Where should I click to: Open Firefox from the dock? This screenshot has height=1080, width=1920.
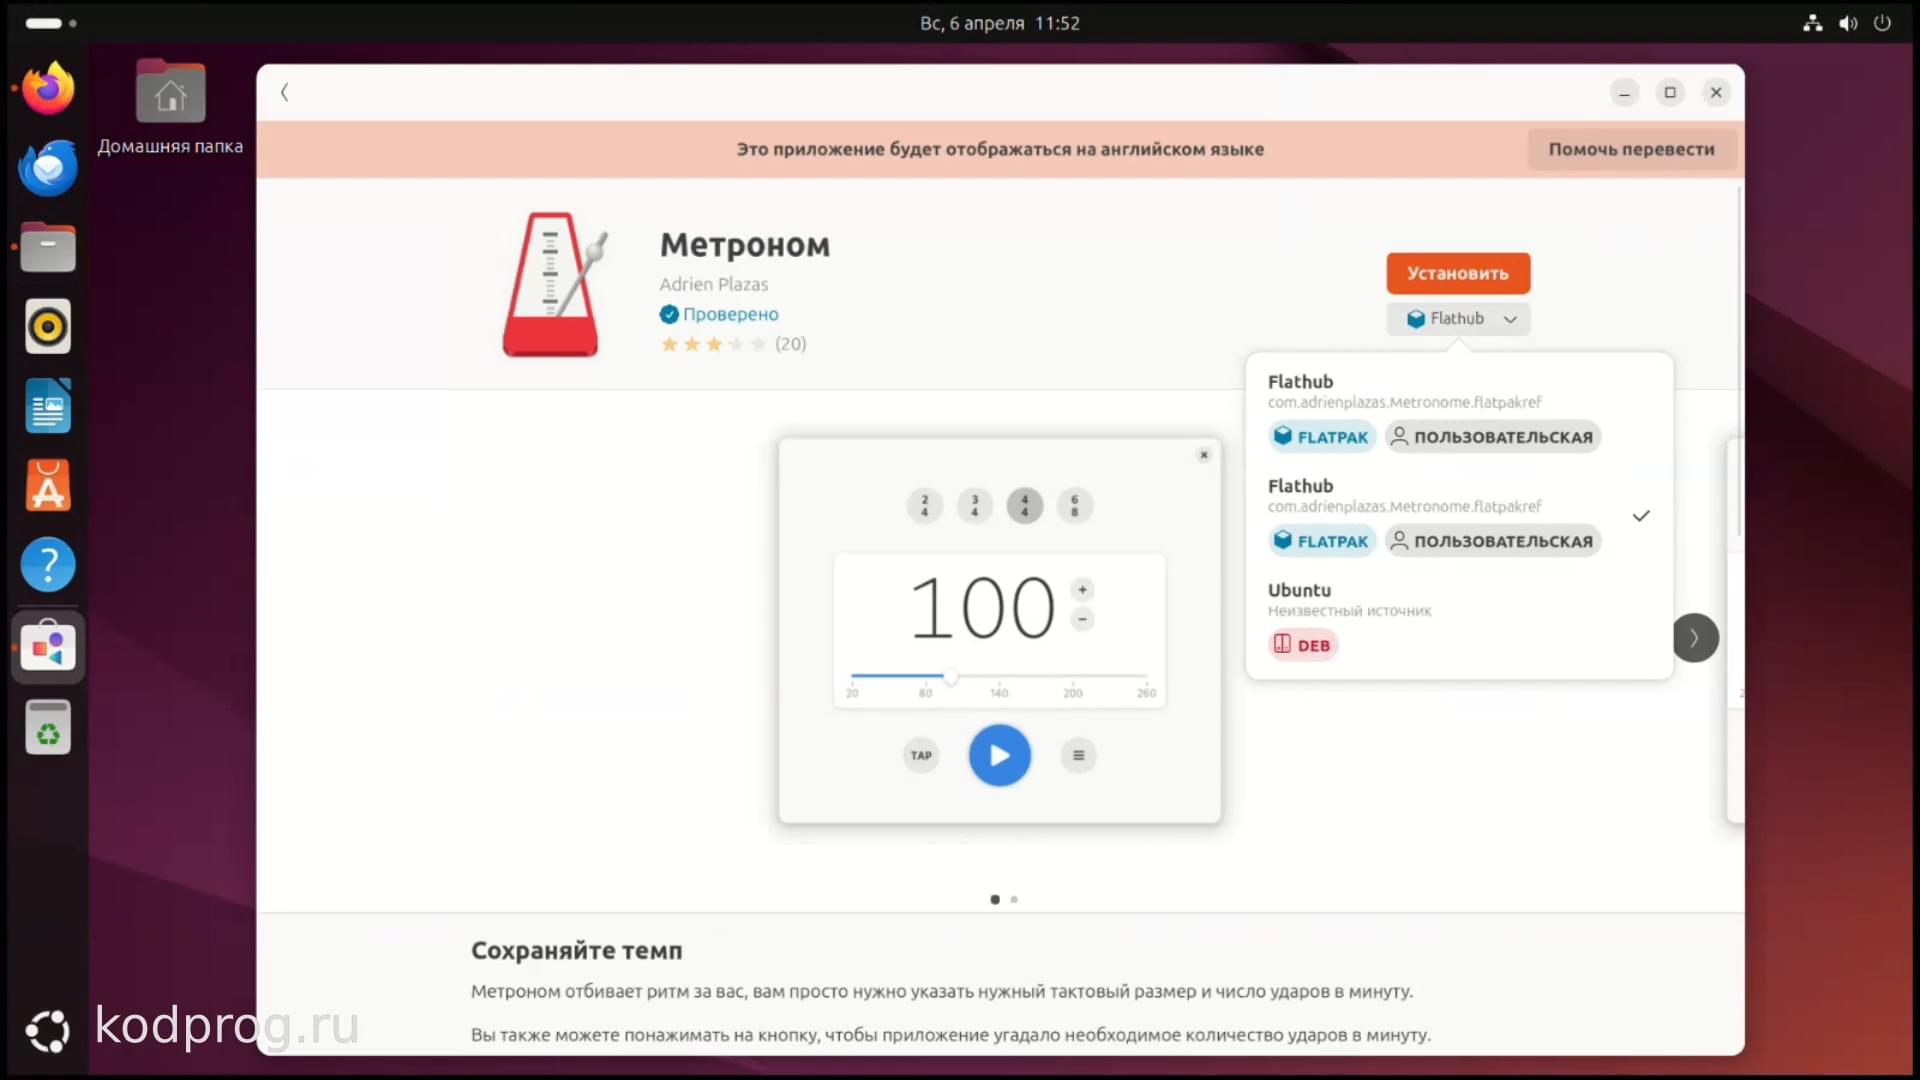pyautogui.click(x=47, y=88)
